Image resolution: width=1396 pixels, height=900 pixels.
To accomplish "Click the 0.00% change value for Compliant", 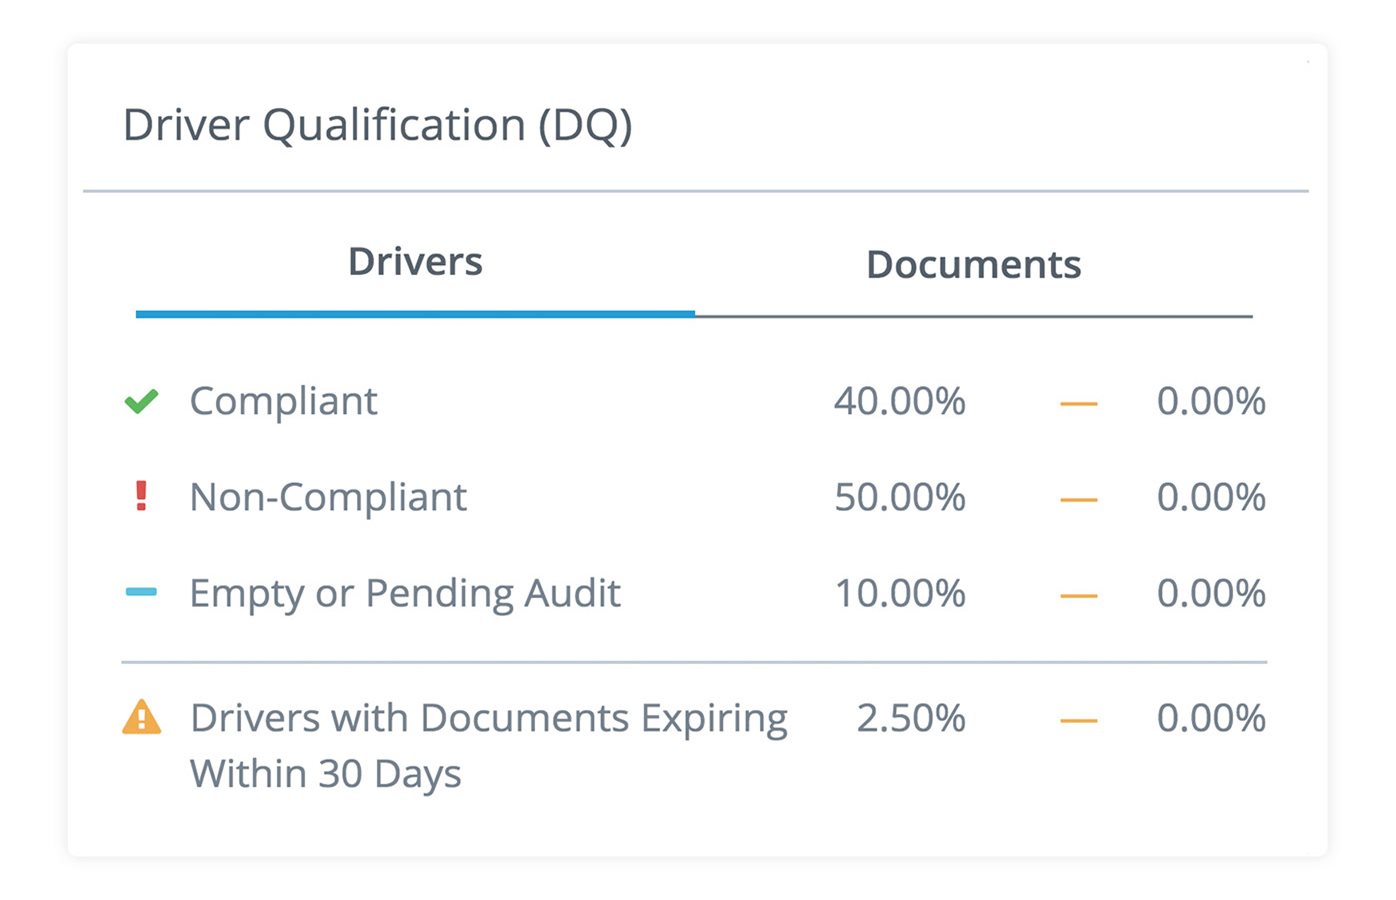I will [x=1210, y=401].
